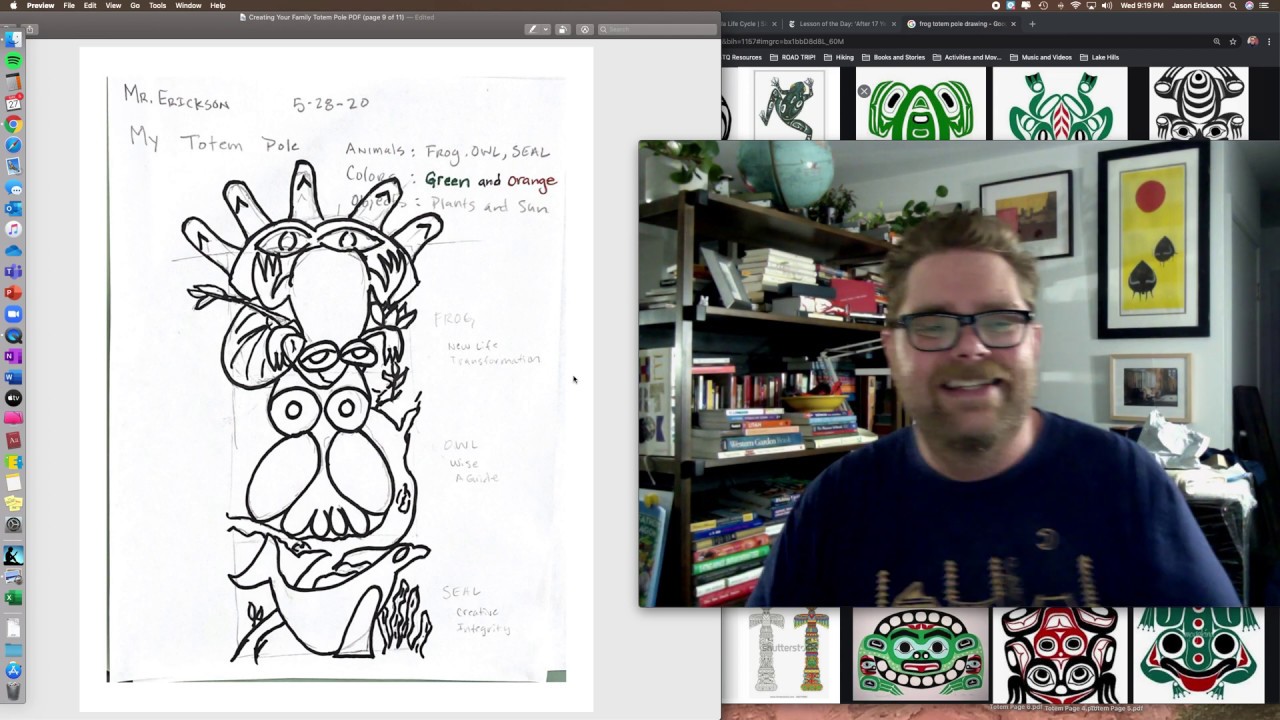The height and width of the screenshot is (720, 1280).
Task: Open Zoom app in the dock
Action: [13, 314]
